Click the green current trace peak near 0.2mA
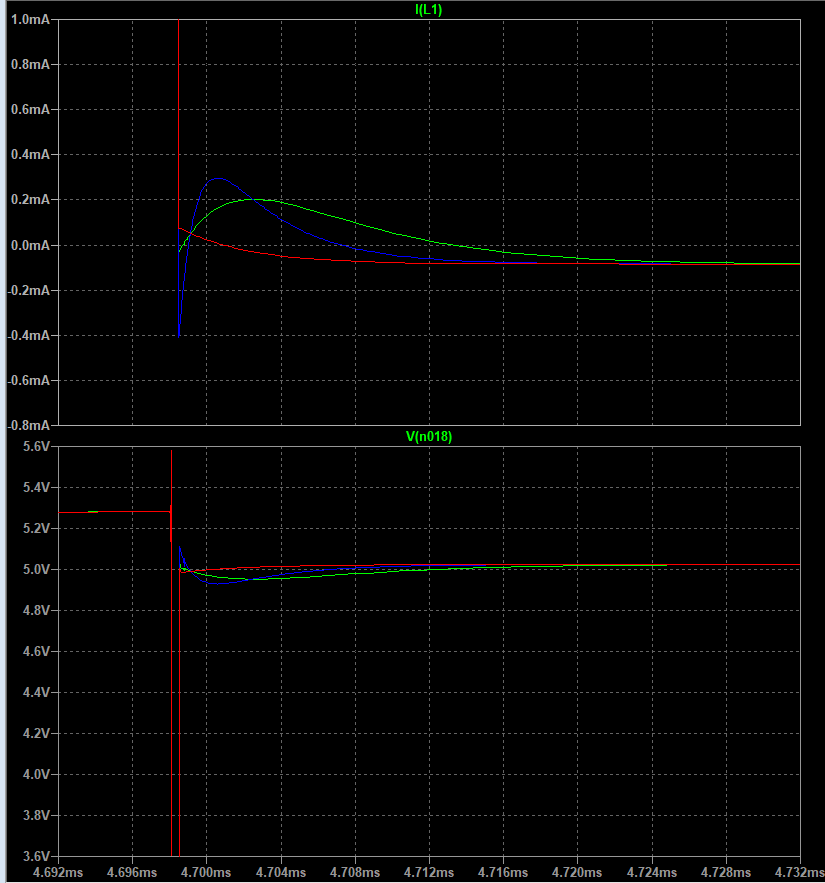 tap(251, 199)
